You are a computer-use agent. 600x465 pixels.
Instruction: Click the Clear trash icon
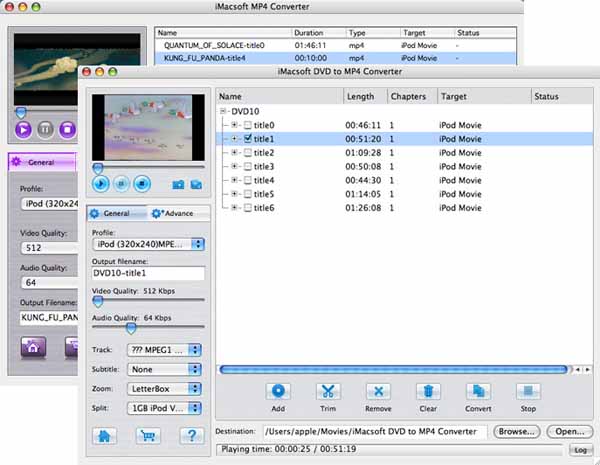click(428, 392)
